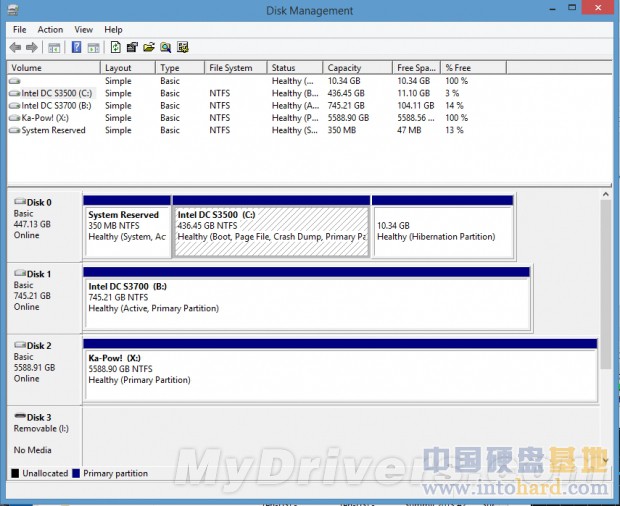This screenshot has width=620, height=506.
Task: Click the 745.21 GB size under Disk 1
Action: (x=32, y=296)
